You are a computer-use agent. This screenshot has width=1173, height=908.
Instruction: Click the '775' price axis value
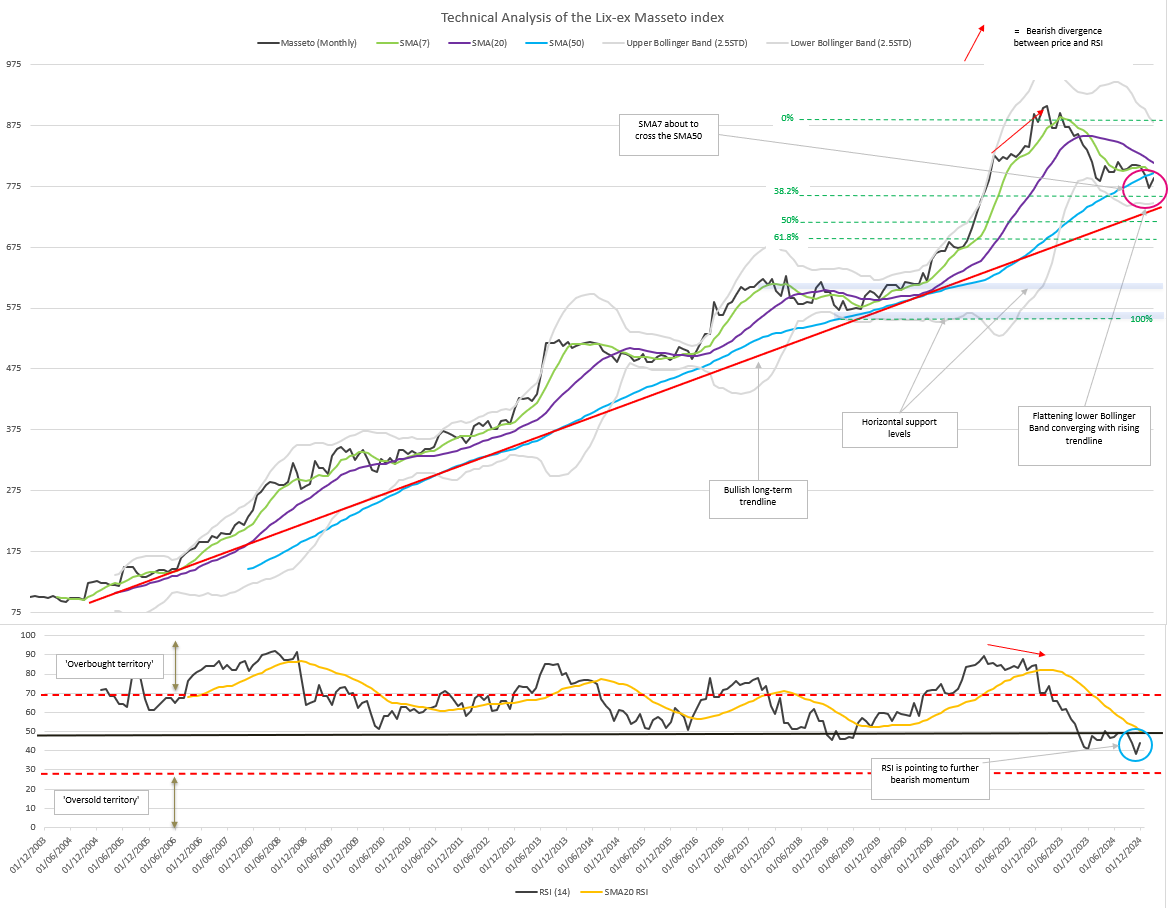click(x=14, y=186)
